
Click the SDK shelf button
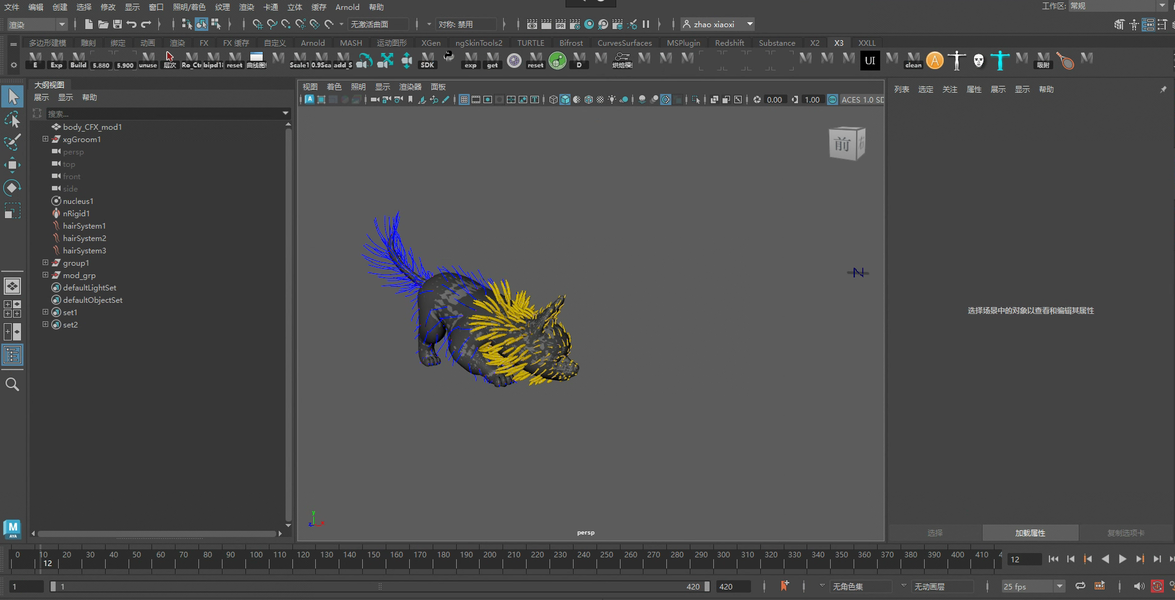click(427, 61)
